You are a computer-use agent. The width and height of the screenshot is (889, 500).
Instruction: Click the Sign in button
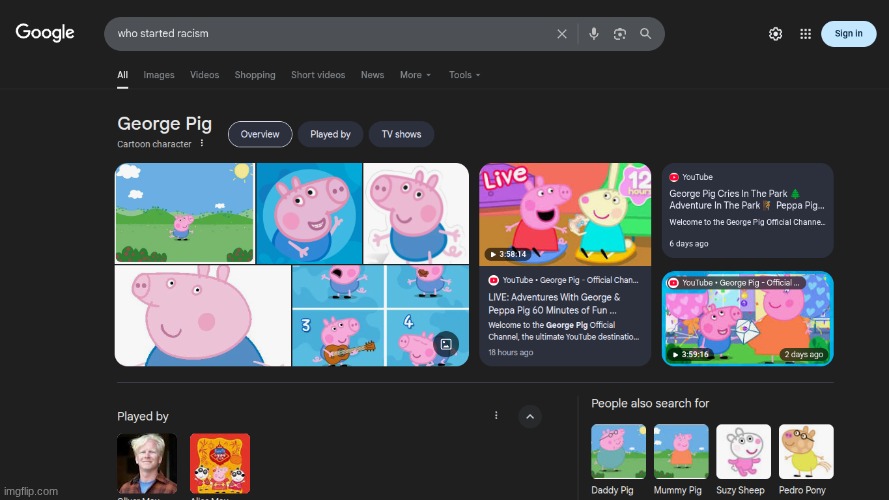coord(848,34)
